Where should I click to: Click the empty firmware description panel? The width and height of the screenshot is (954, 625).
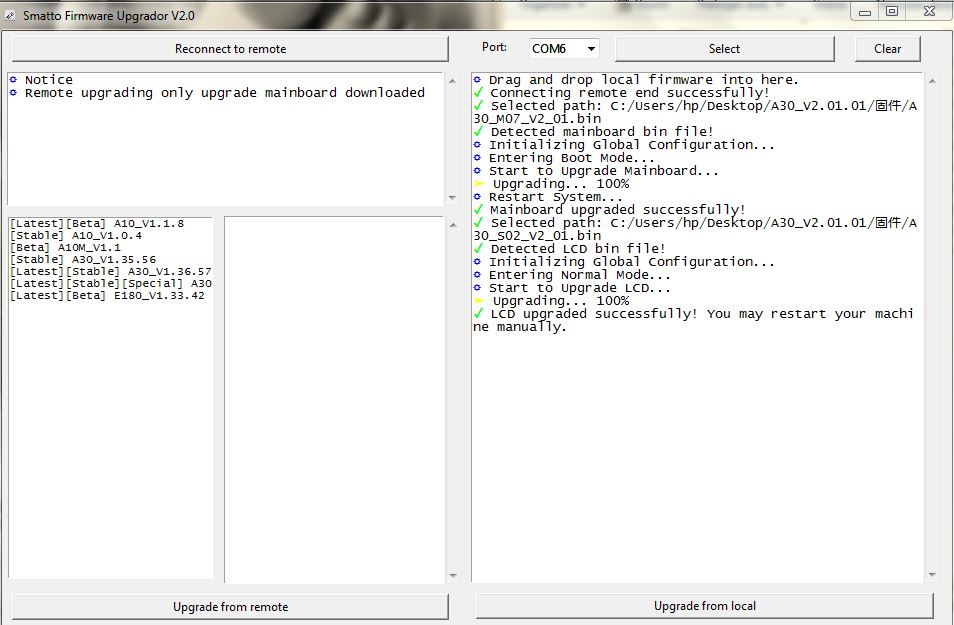coord(334,399)
